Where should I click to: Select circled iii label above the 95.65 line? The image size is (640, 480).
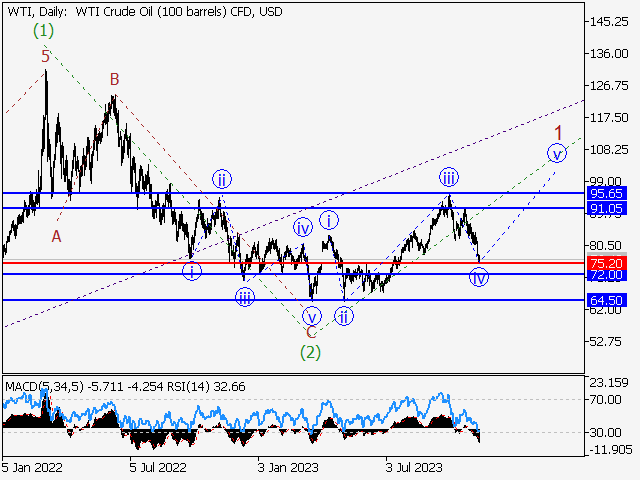(x=449, y=178)
